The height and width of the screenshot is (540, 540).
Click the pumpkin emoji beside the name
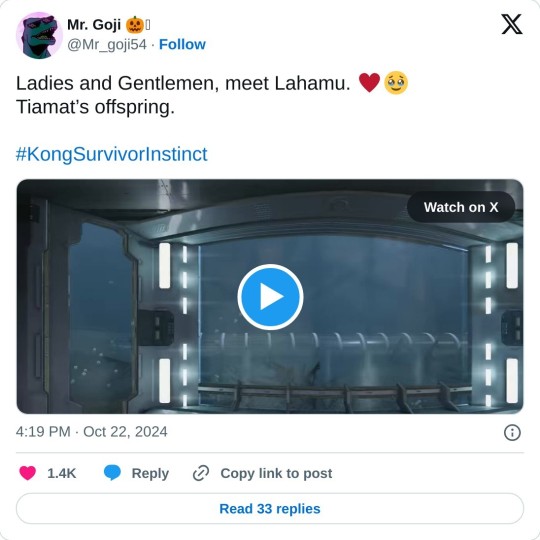134,25
